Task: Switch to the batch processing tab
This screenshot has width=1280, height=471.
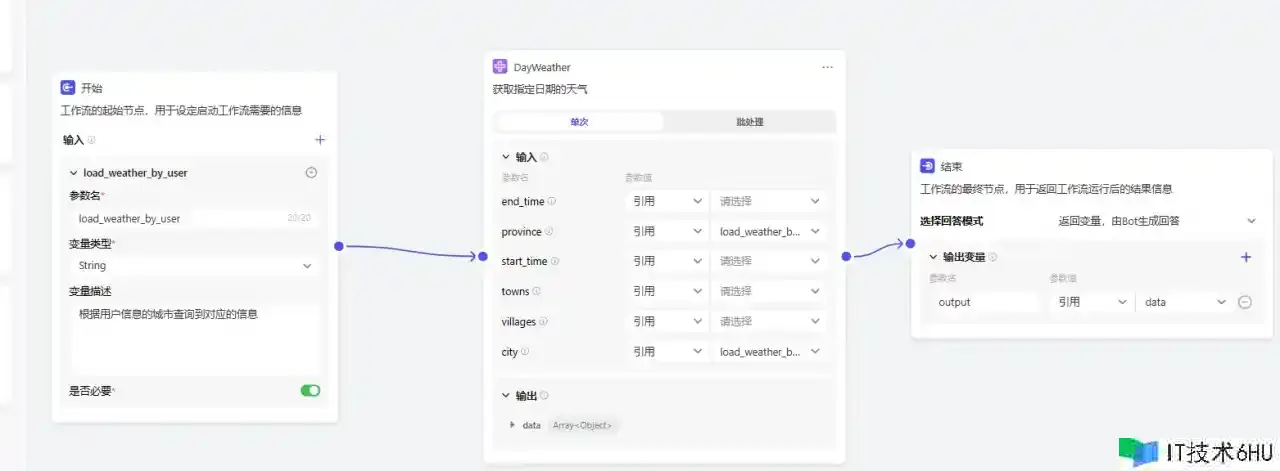Action: pos(749,122)
